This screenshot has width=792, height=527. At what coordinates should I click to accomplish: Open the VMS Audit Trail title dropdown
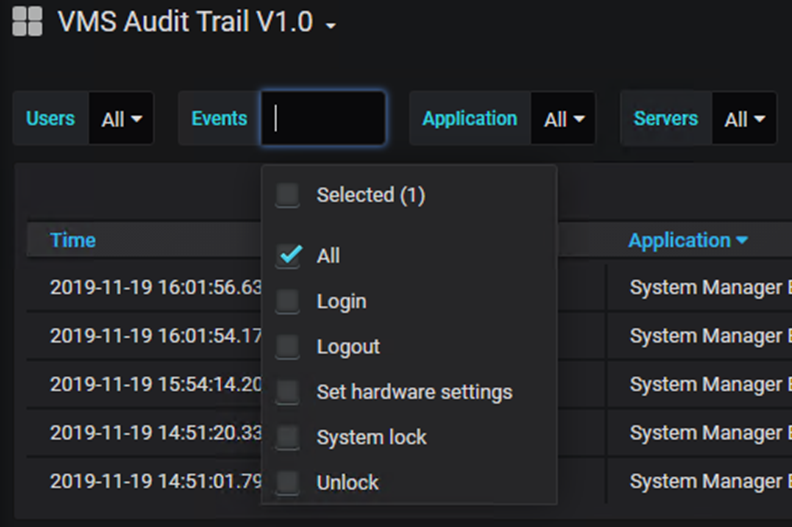tap(331, 25)
